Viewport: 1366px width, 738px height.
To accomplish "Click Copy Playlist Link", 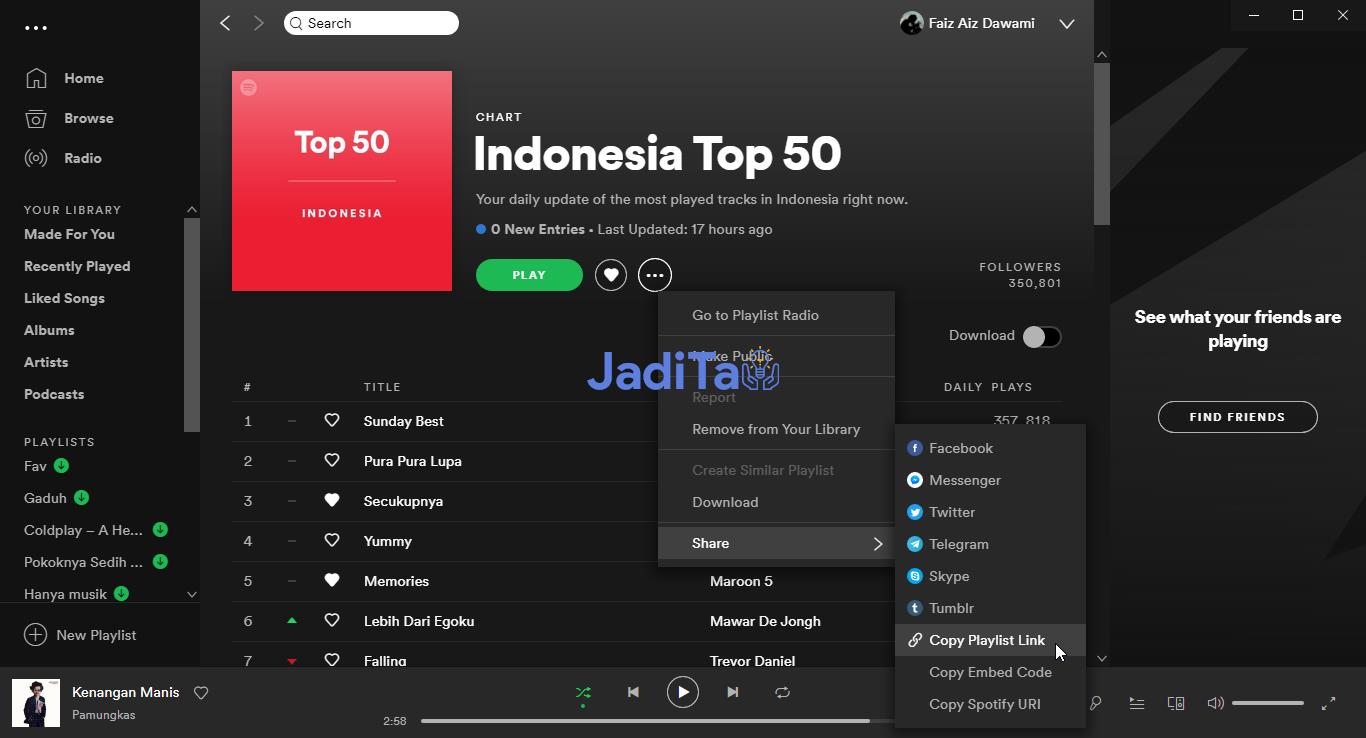I will tap(990, 640).
